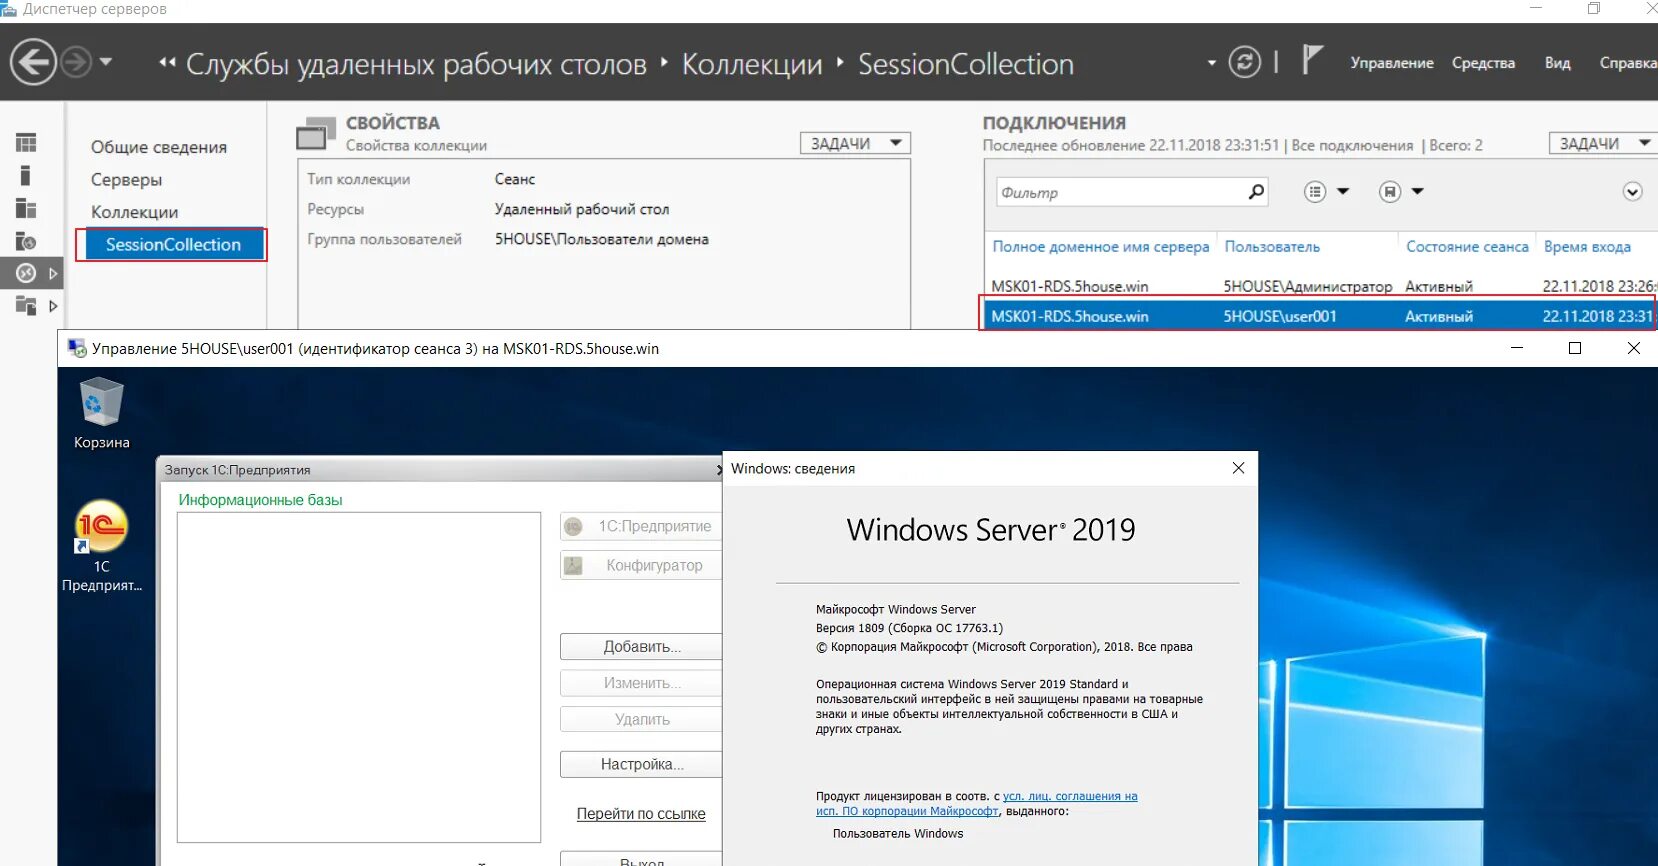Open the Вид menu

[1557, 63]
